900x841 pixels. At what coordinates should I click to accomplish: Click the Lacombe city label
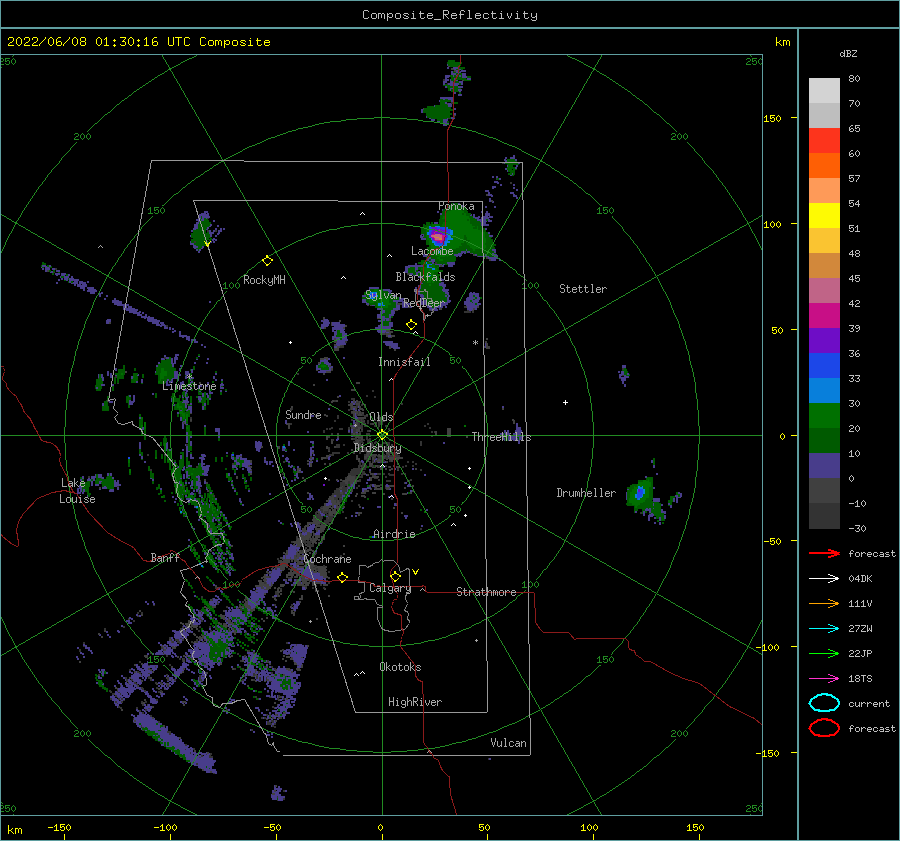click(432, 251)
